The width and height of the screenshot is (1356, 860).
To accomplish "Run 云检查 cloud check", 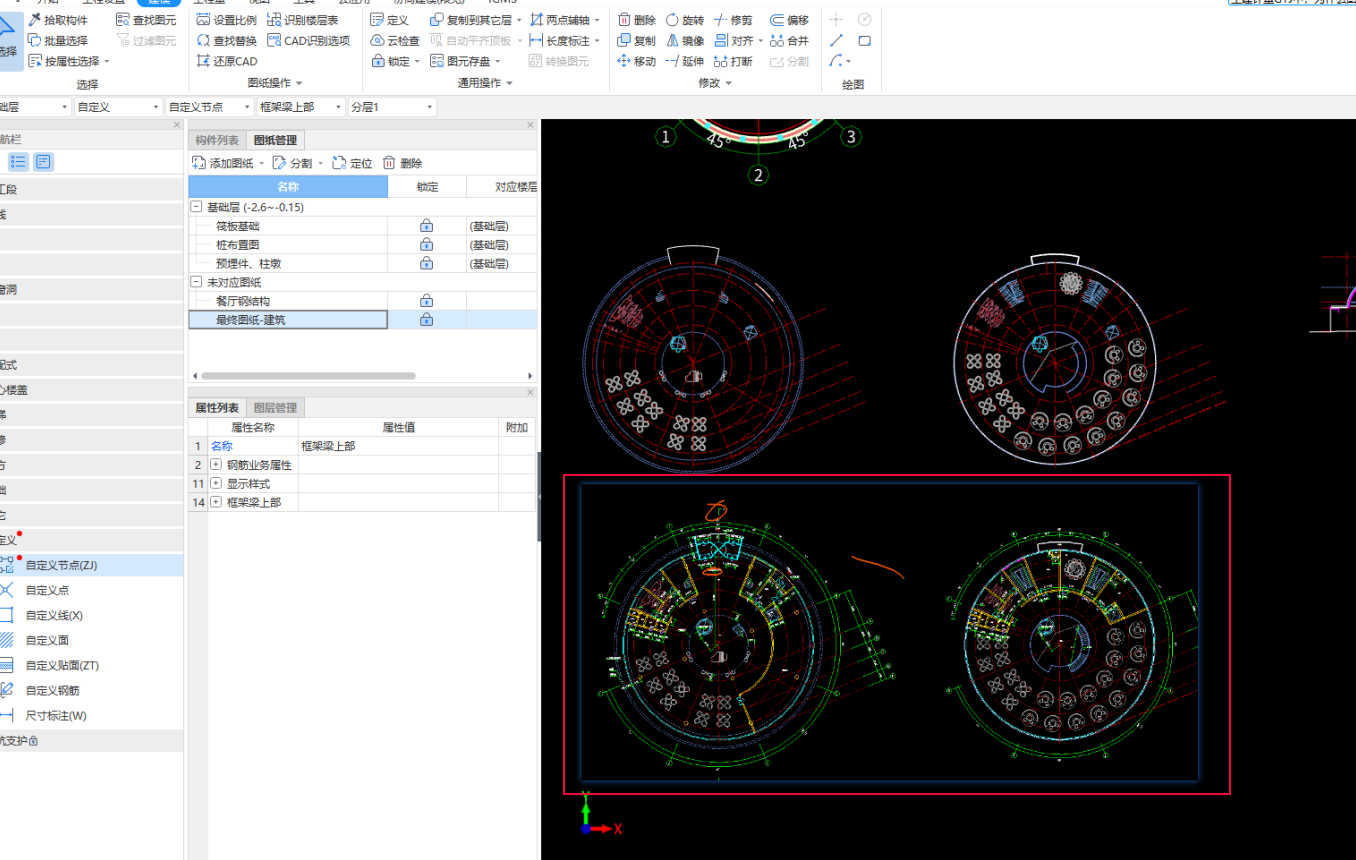I will click(395, 41).
